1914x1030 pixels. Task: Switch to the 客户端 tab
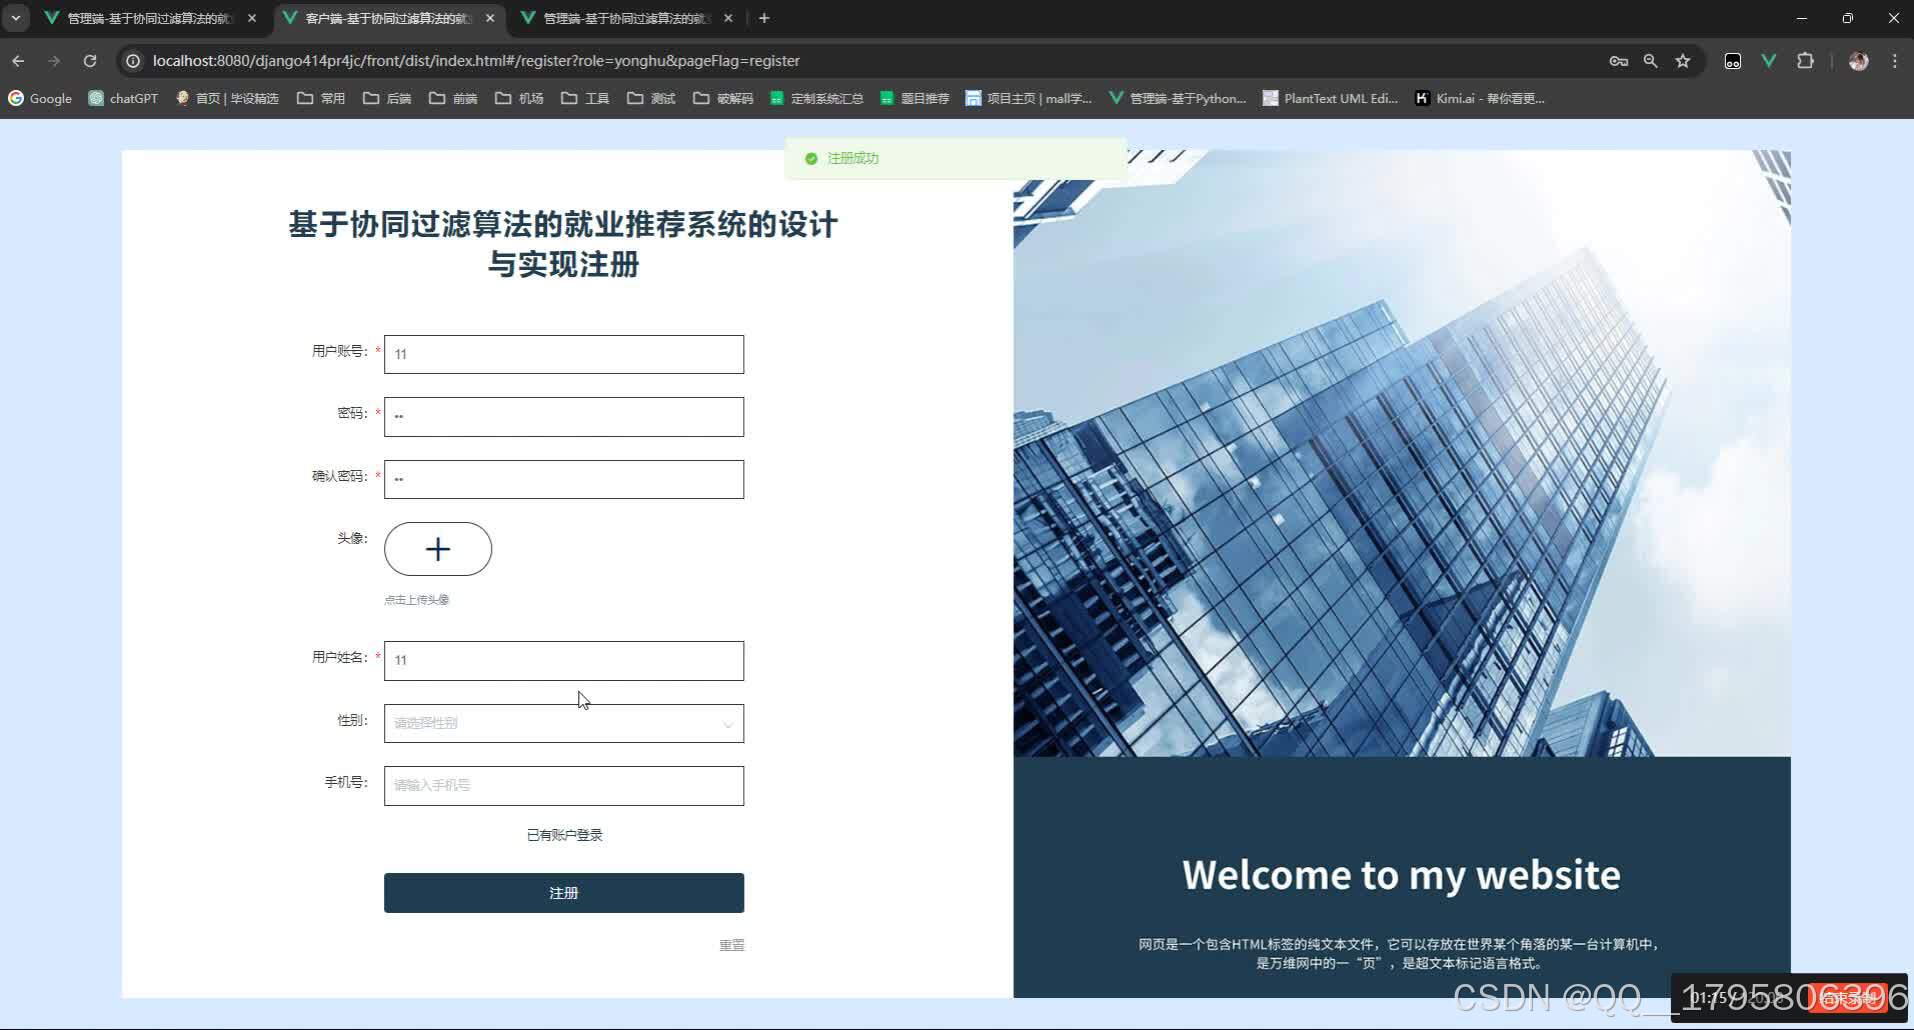[387, 18]
